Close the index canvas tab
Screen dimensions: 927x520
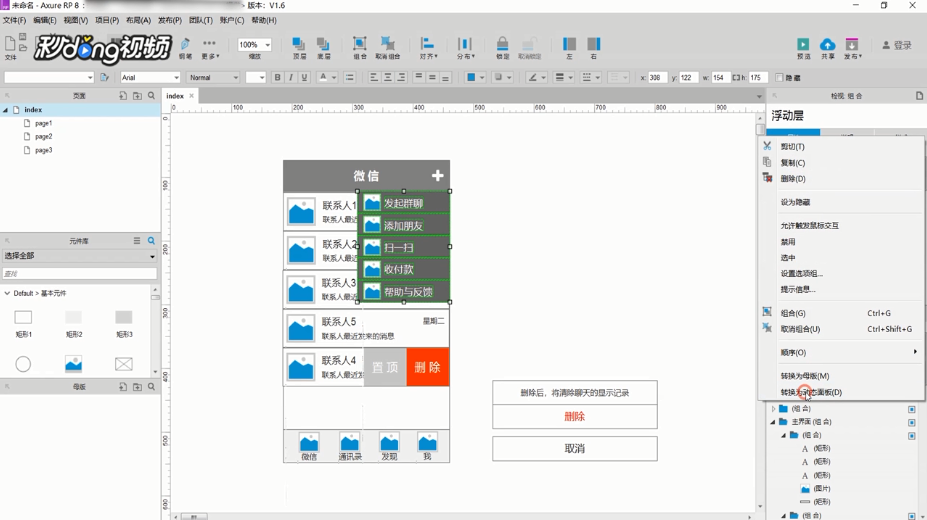(192, 96)
